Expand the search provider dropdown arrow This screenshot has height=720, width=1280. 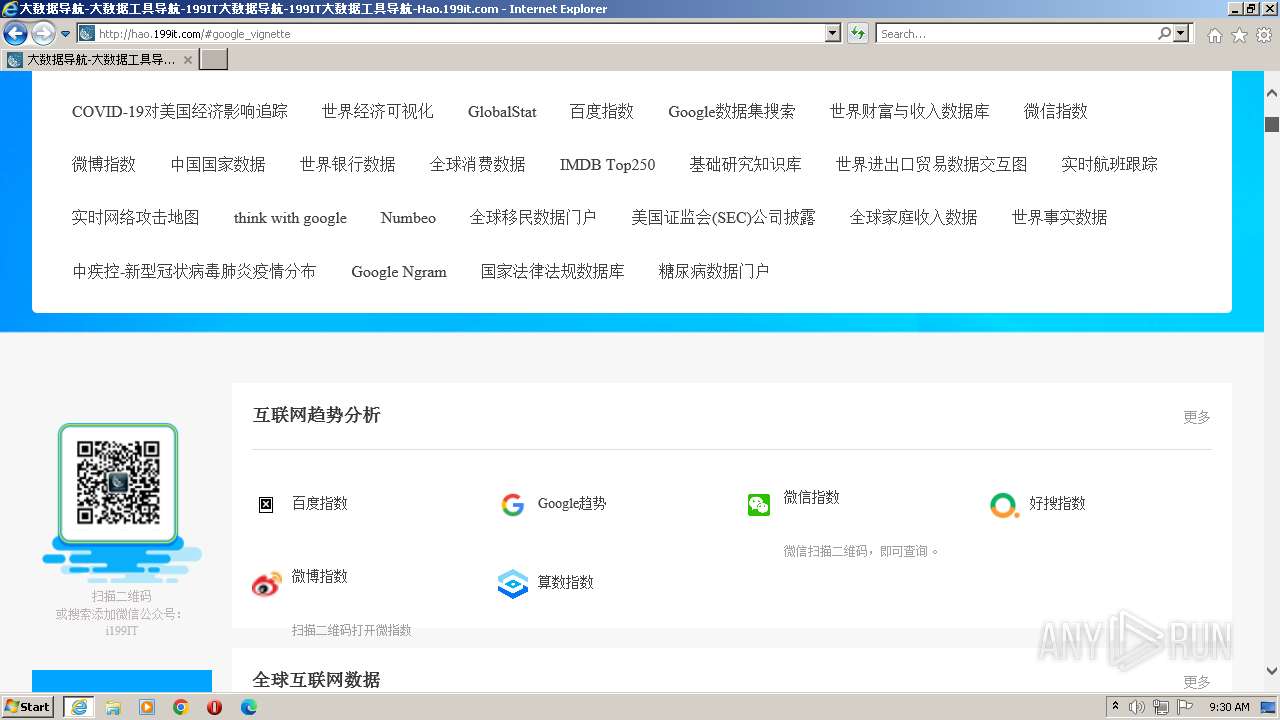click(x=1182, y=34)
